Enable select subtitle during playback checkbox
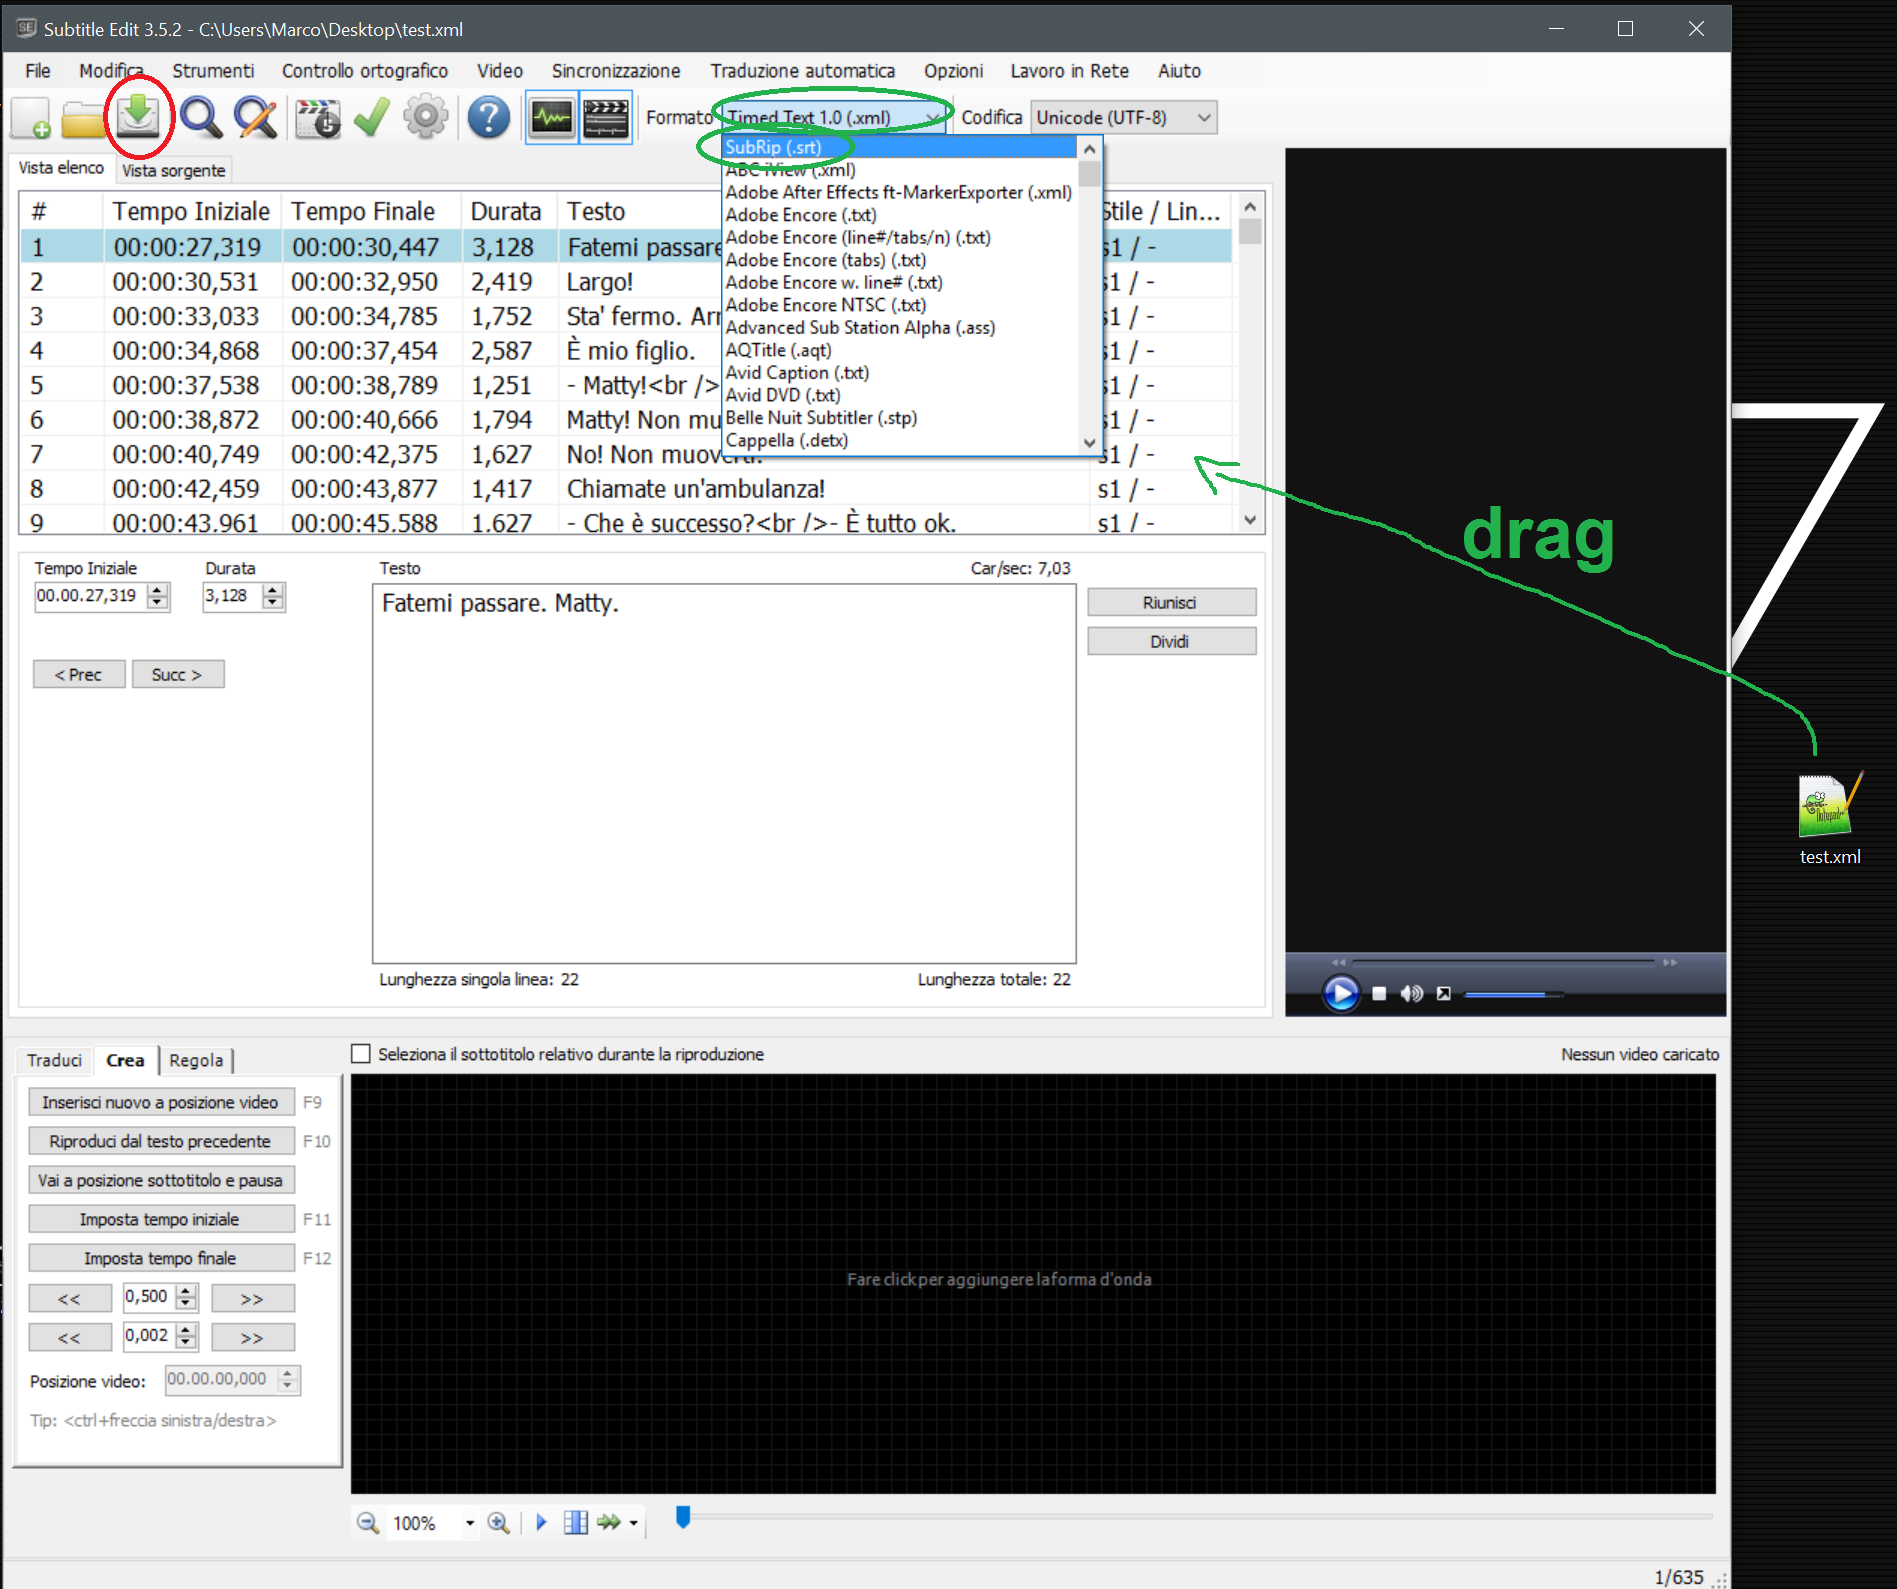Image resolution: width=1897 pixels, height=1589 pixels. tap(361, 1054)
